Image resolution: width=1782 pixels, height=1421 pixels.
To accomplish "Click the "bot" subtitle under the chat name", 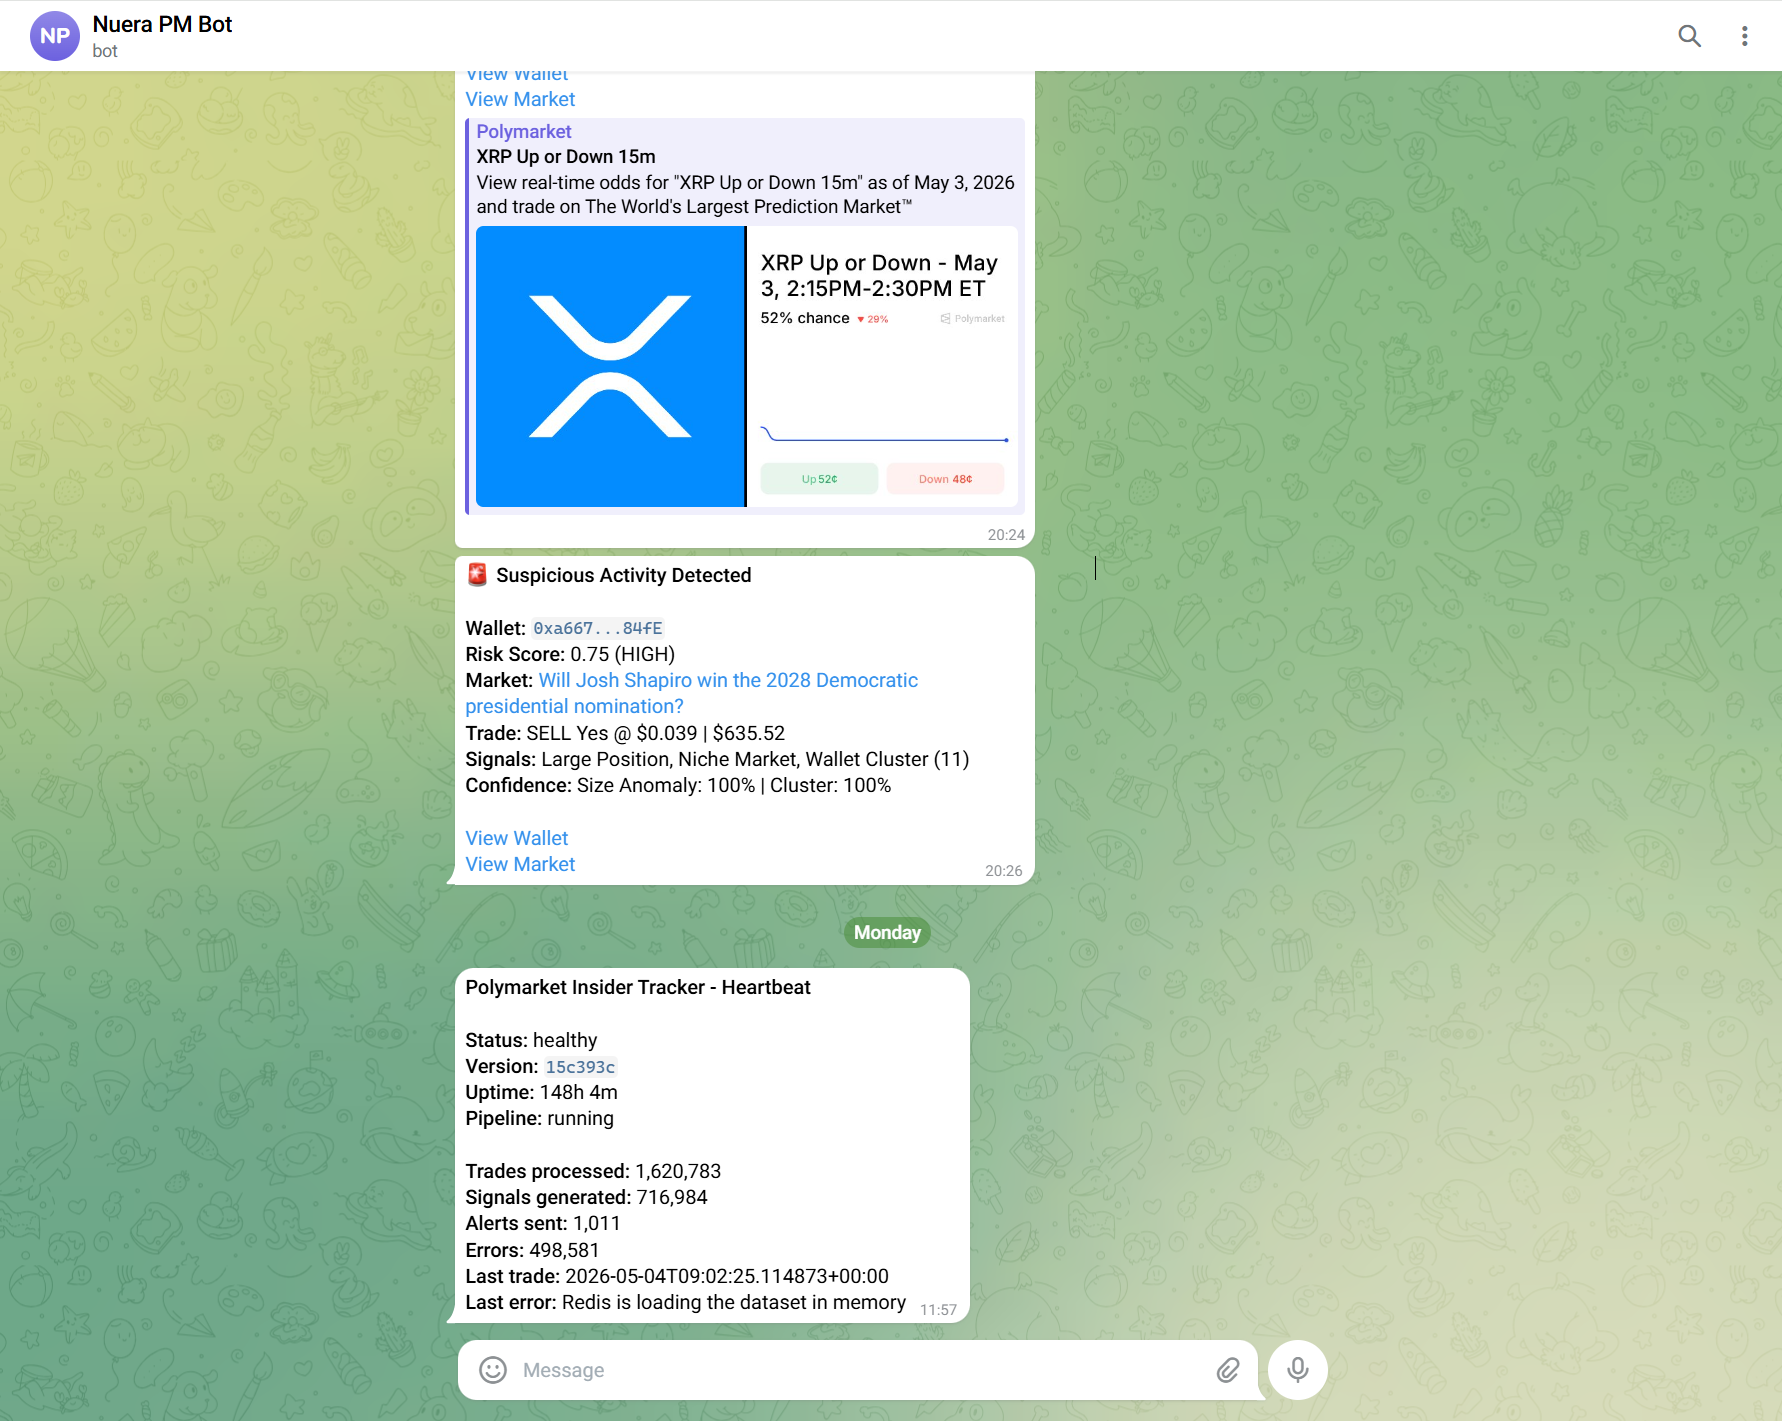I will tap(105, 51).
